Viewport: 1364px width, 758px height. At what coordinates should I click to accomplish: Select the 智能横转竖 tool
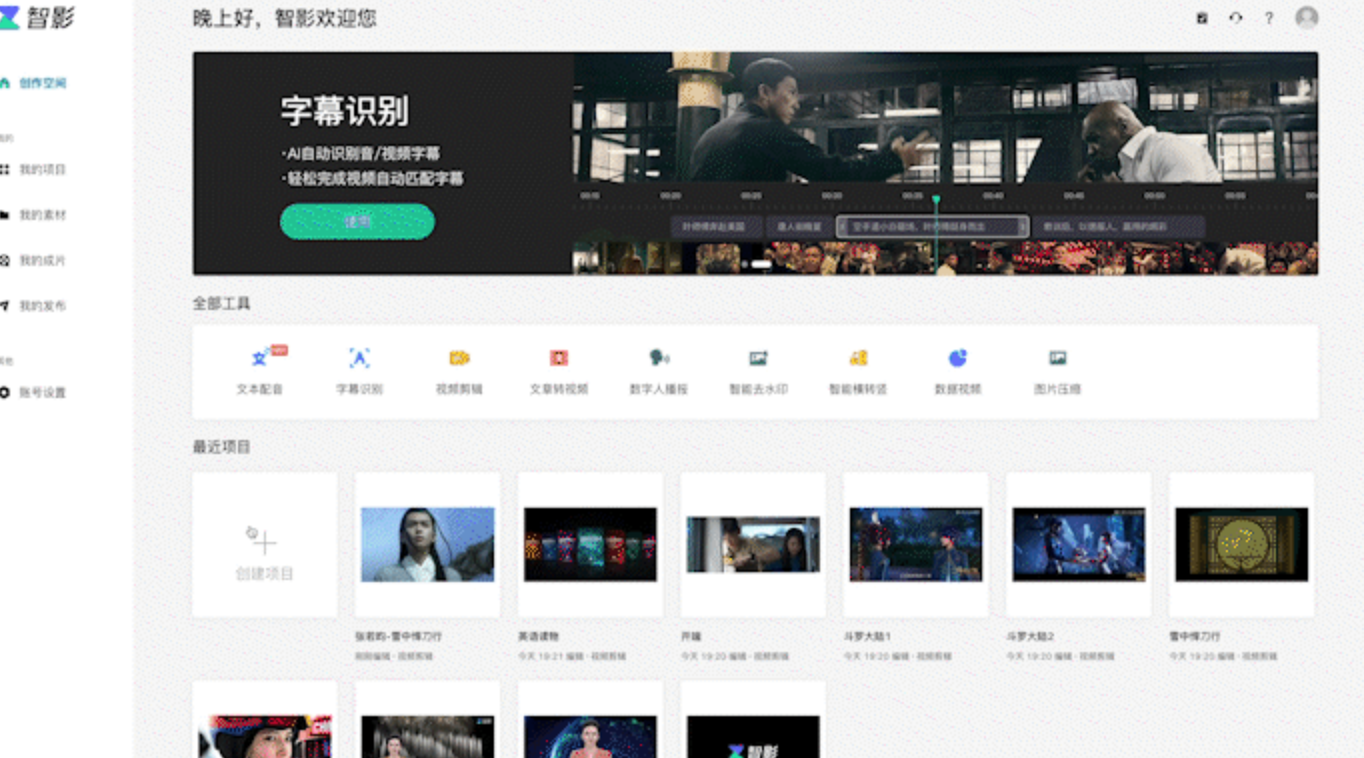click(x=858, y=371)
